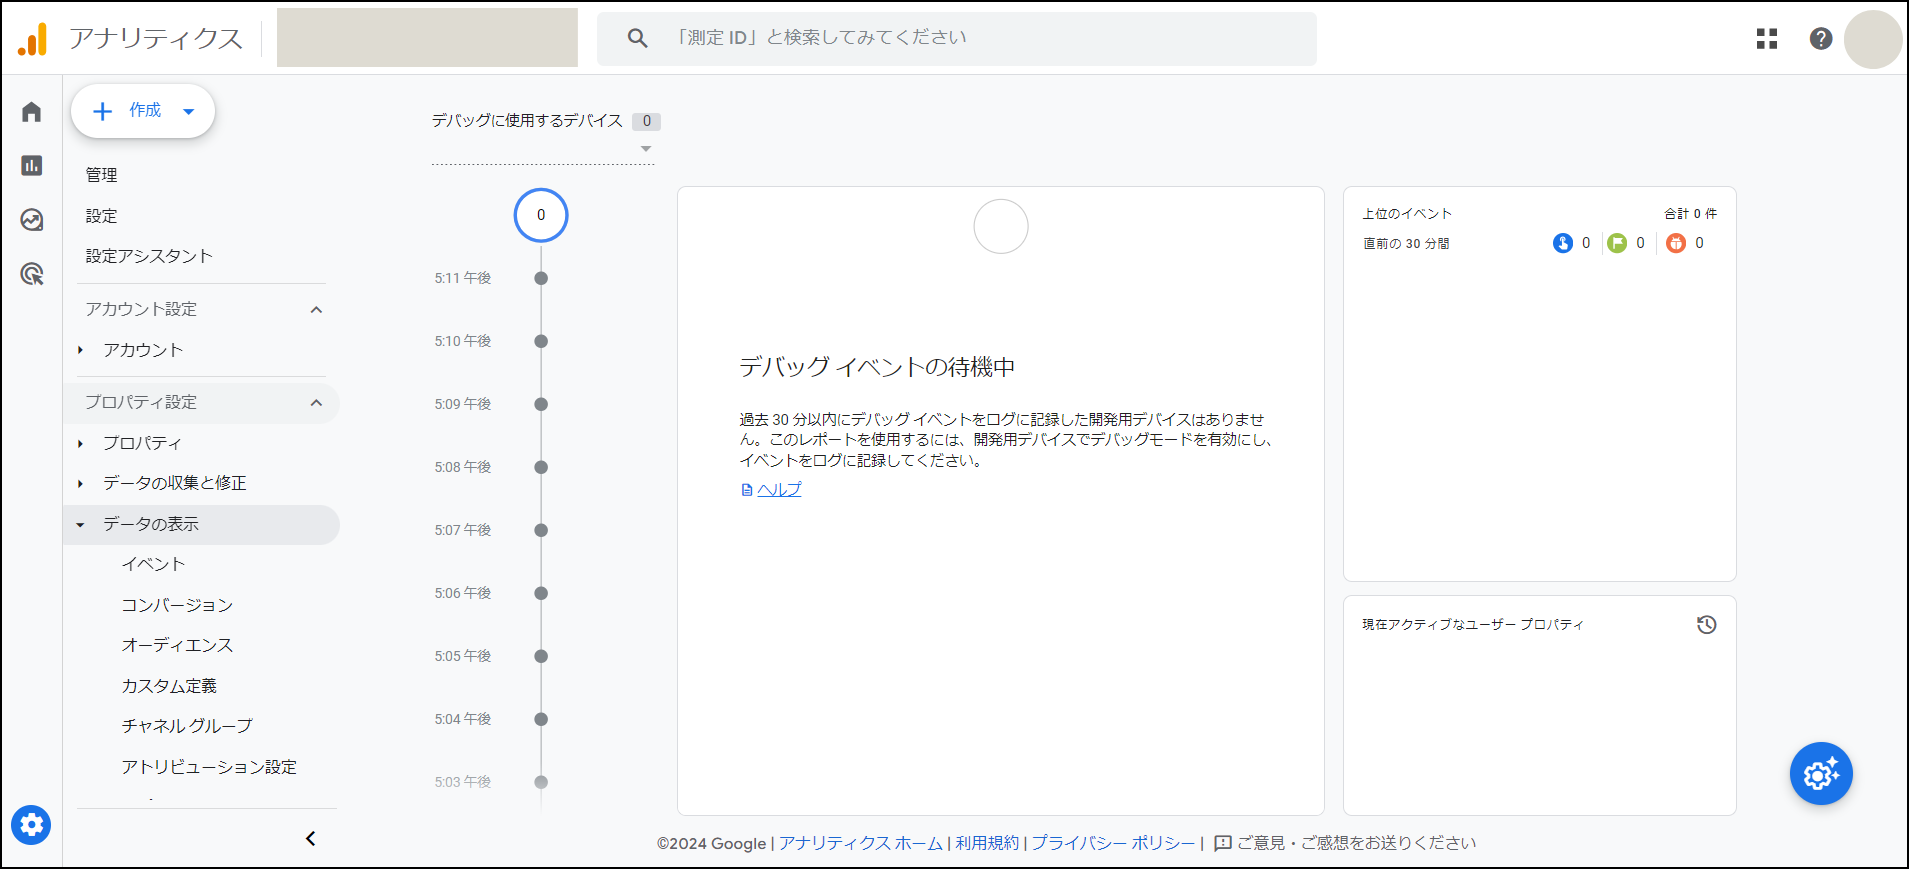Click ご意見・ご感想をお送りください feedback link
This screenshot has width=1909, height=869.
[1356, 843]
